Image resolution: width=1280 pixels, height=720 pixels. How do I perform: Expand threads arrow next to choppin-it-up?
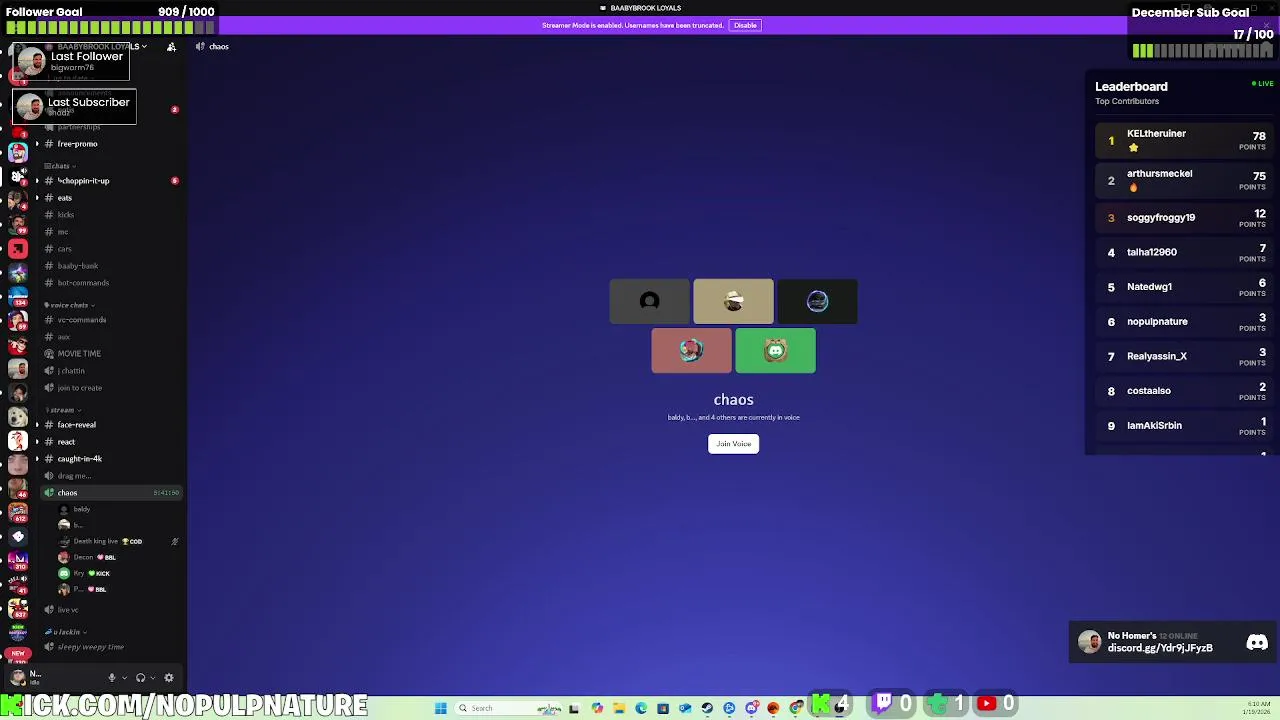tap(37, 181)
